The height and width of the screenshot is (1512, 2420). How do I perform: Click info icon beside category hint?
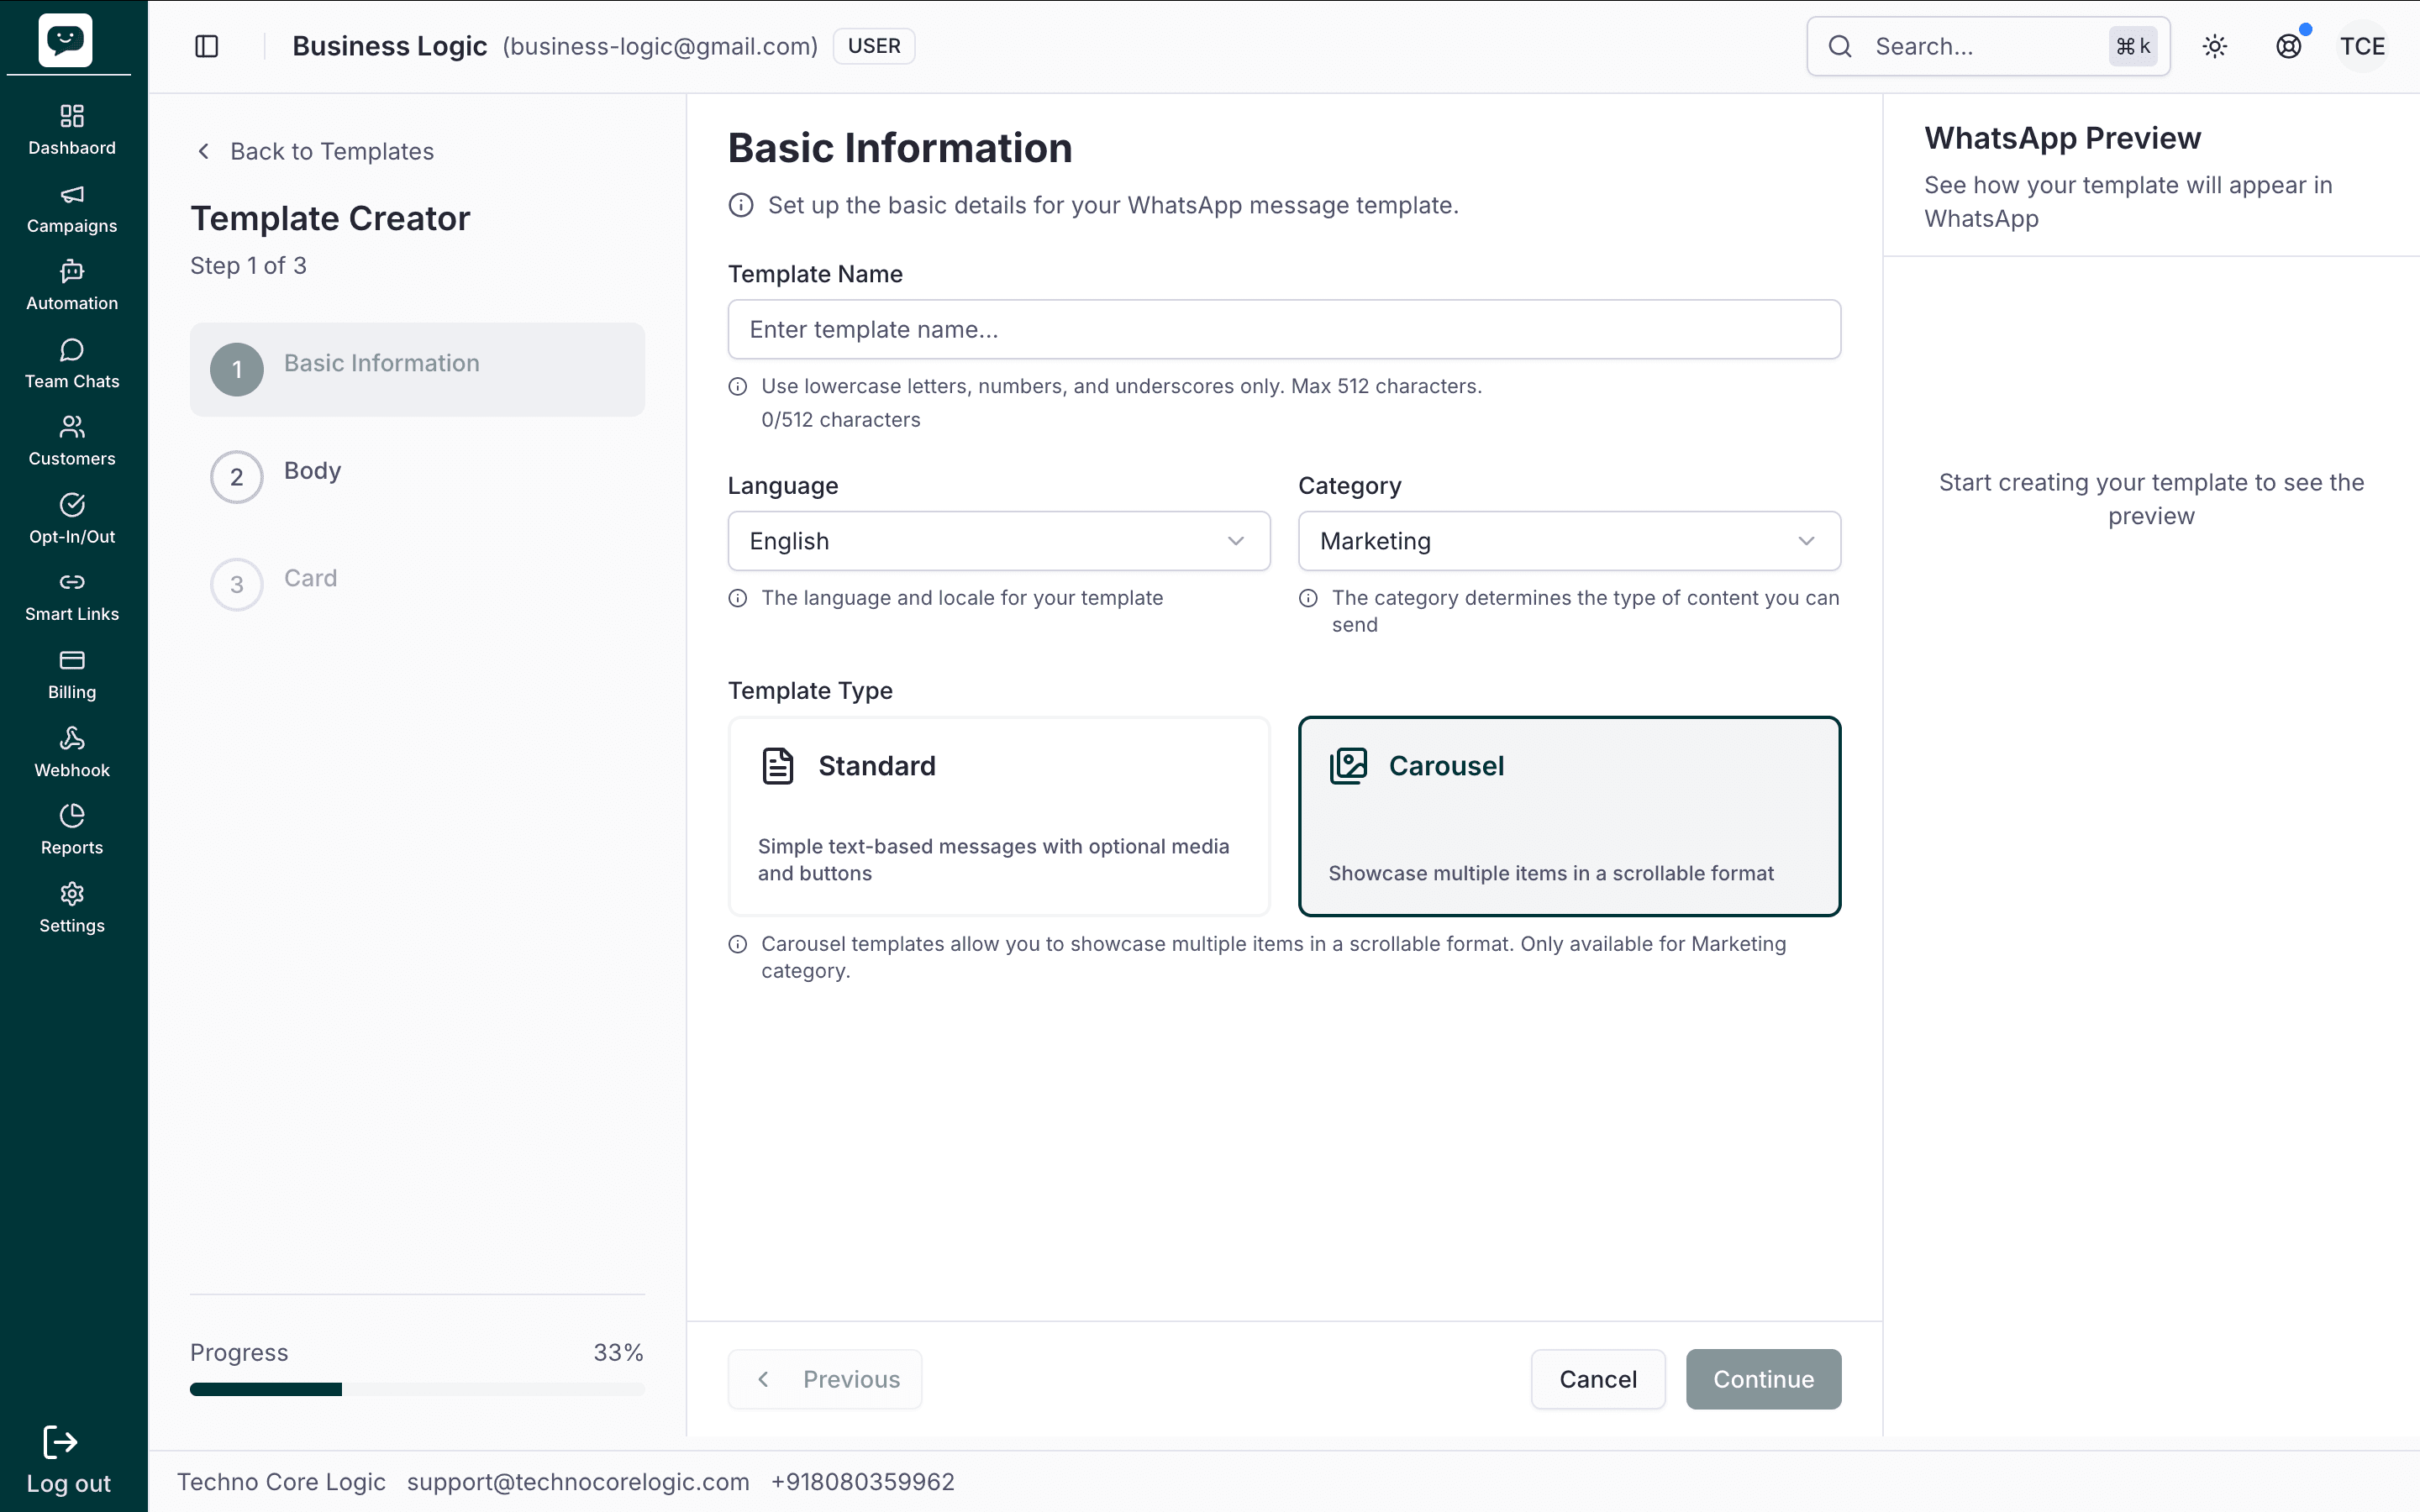pos(1308,598)
